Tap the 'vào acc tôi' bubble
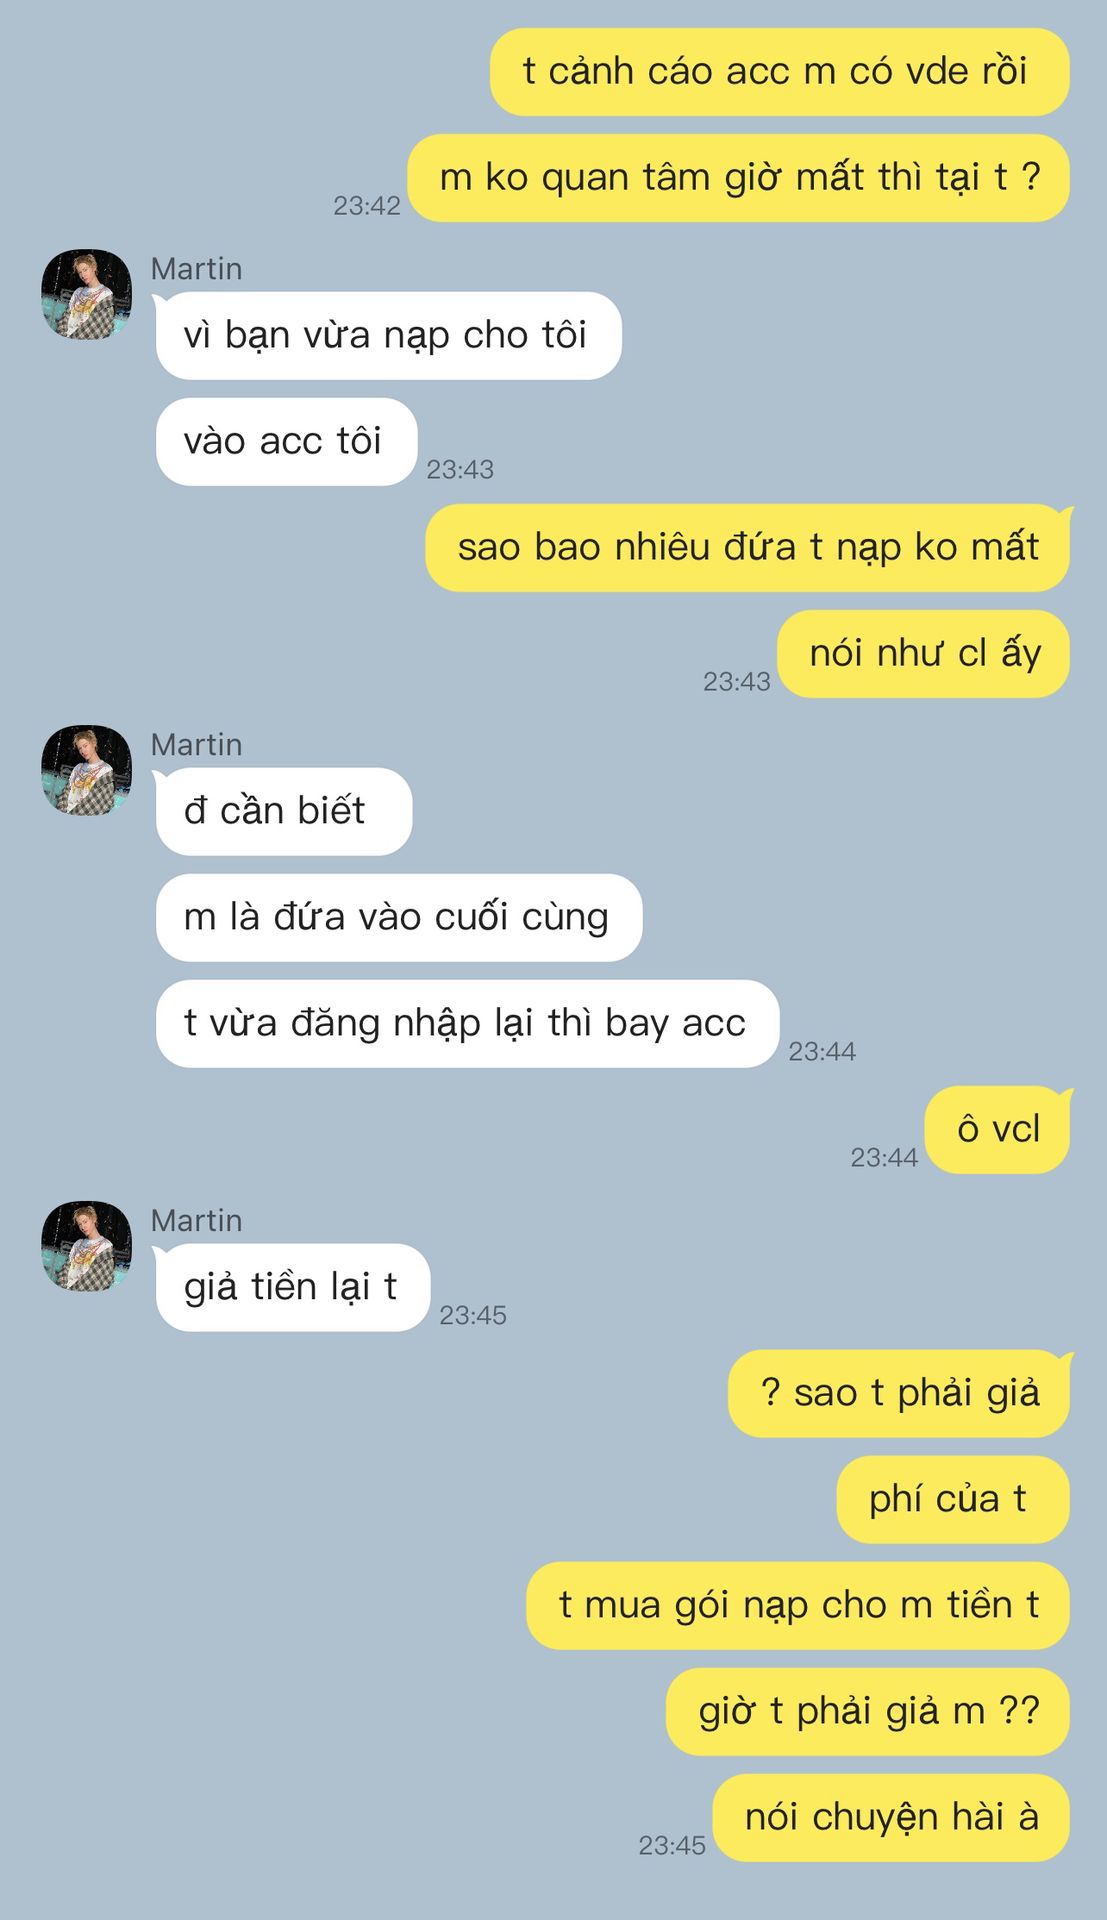 click(x=286, y=442)
